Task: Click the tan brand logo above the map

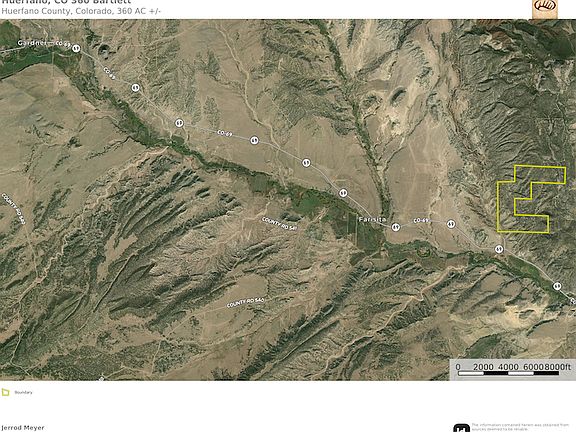Action: point(545,8)
